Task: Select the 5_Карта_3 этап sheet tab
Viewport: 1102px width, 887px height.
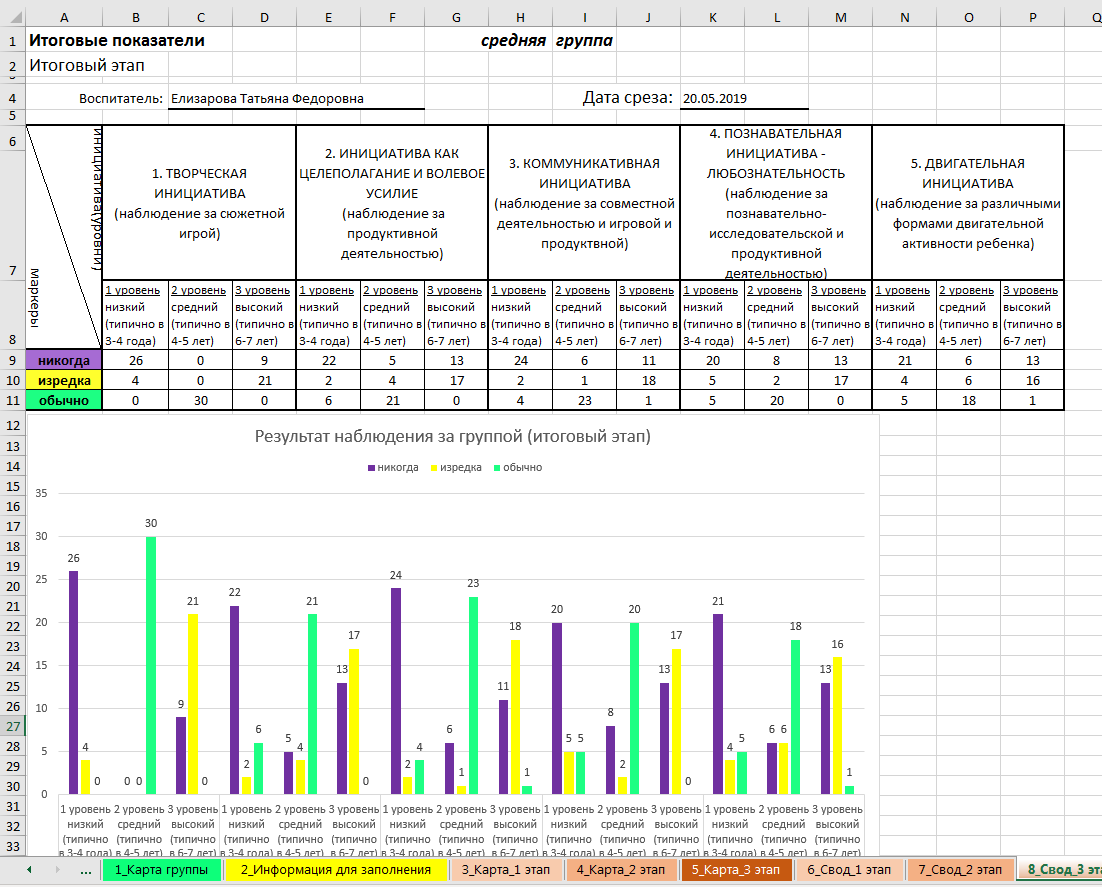Action: tap(736, 870)
